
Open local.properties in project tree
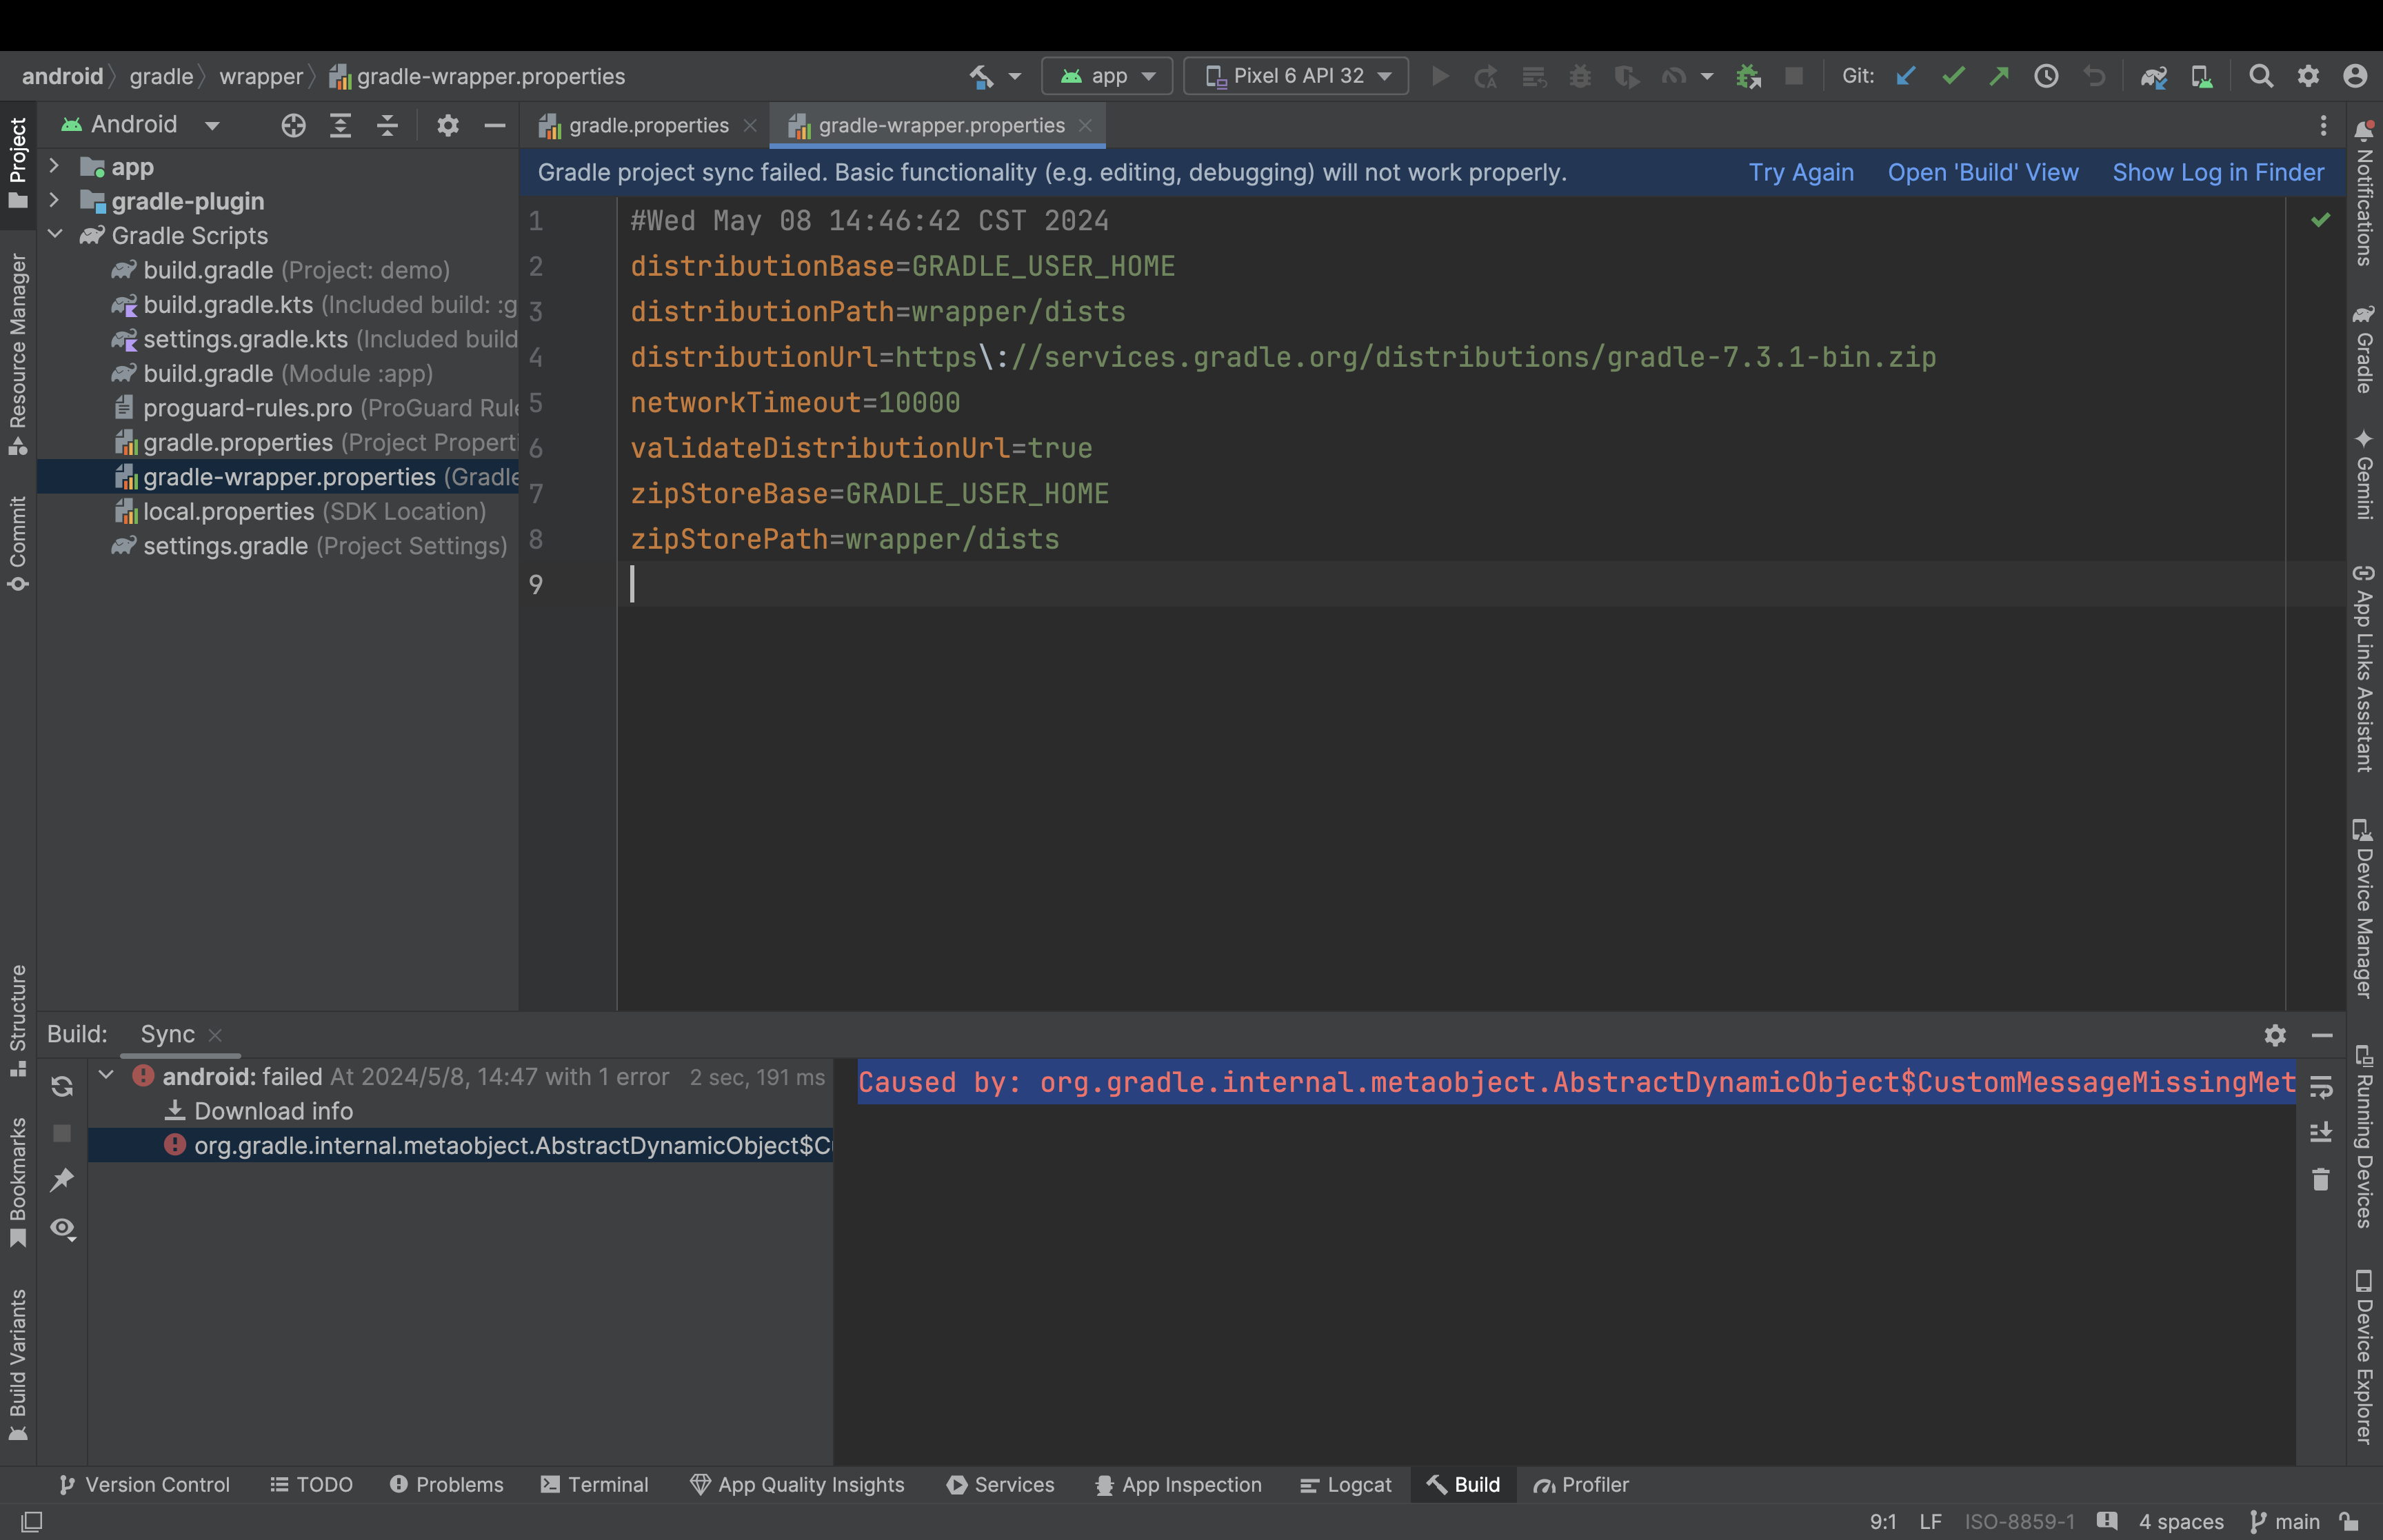pos(228,511)
